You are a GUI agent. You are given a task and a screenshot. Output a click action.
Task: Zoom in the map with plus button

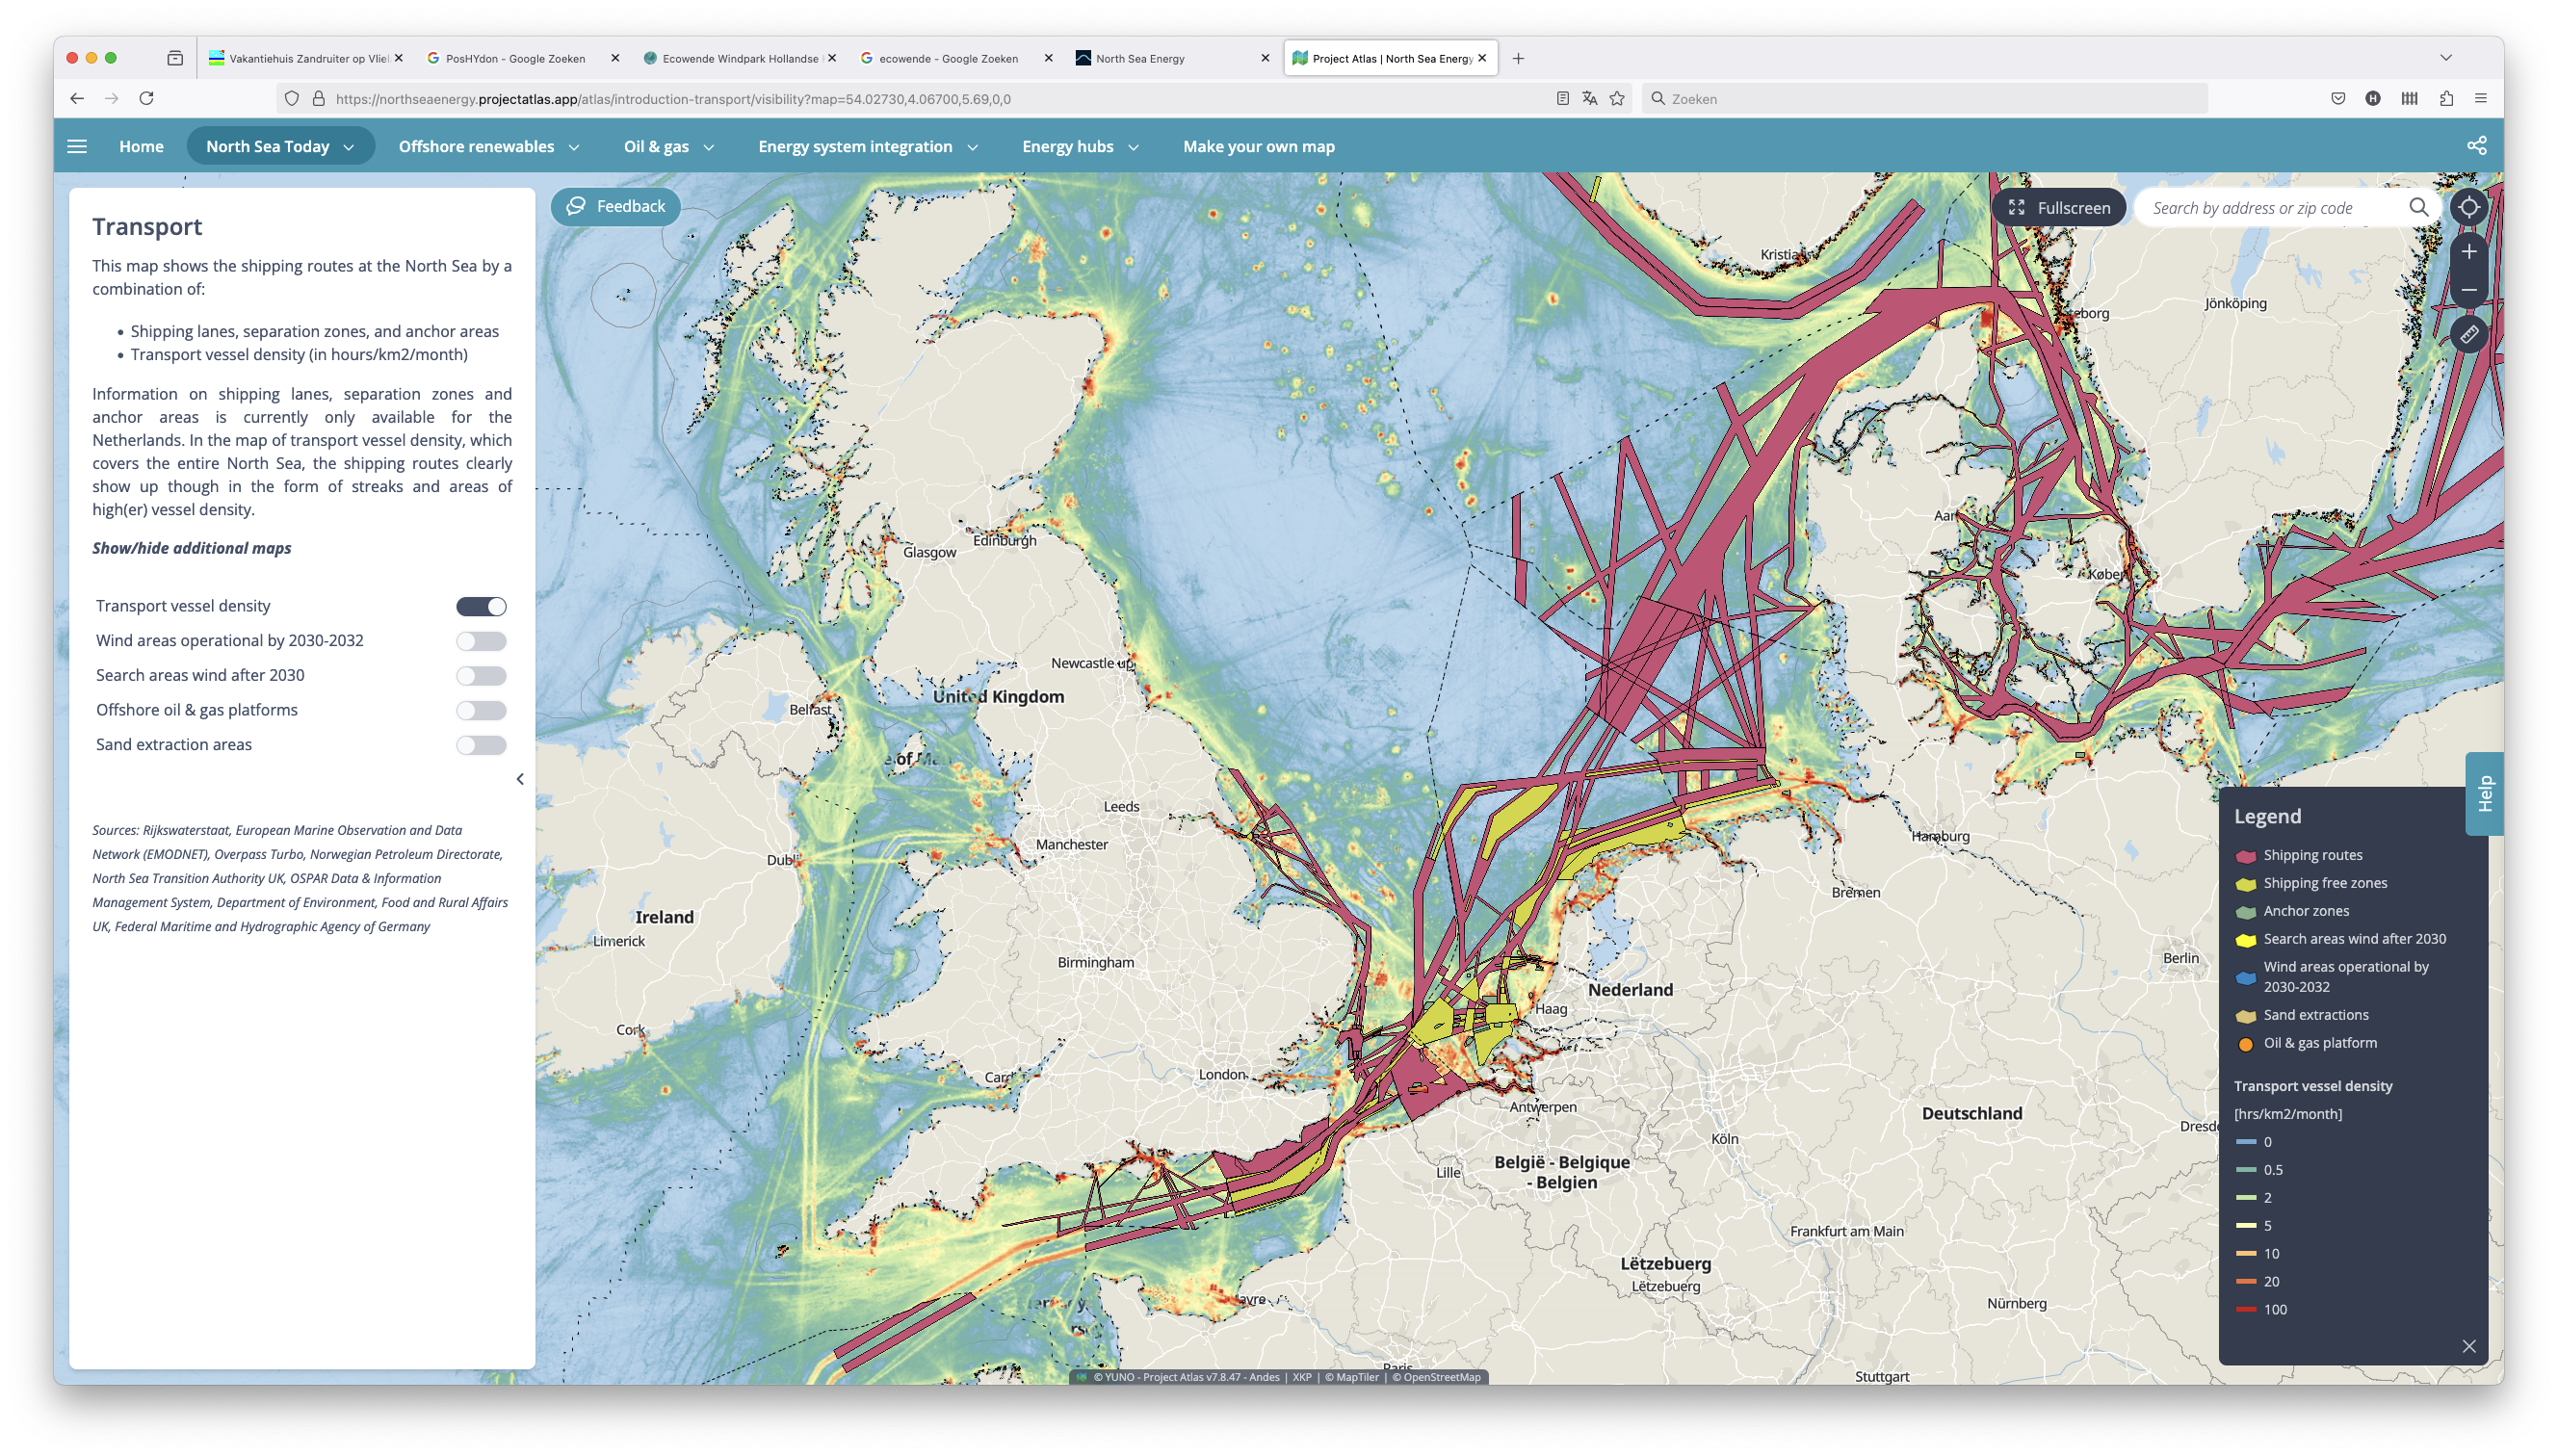2468,252
